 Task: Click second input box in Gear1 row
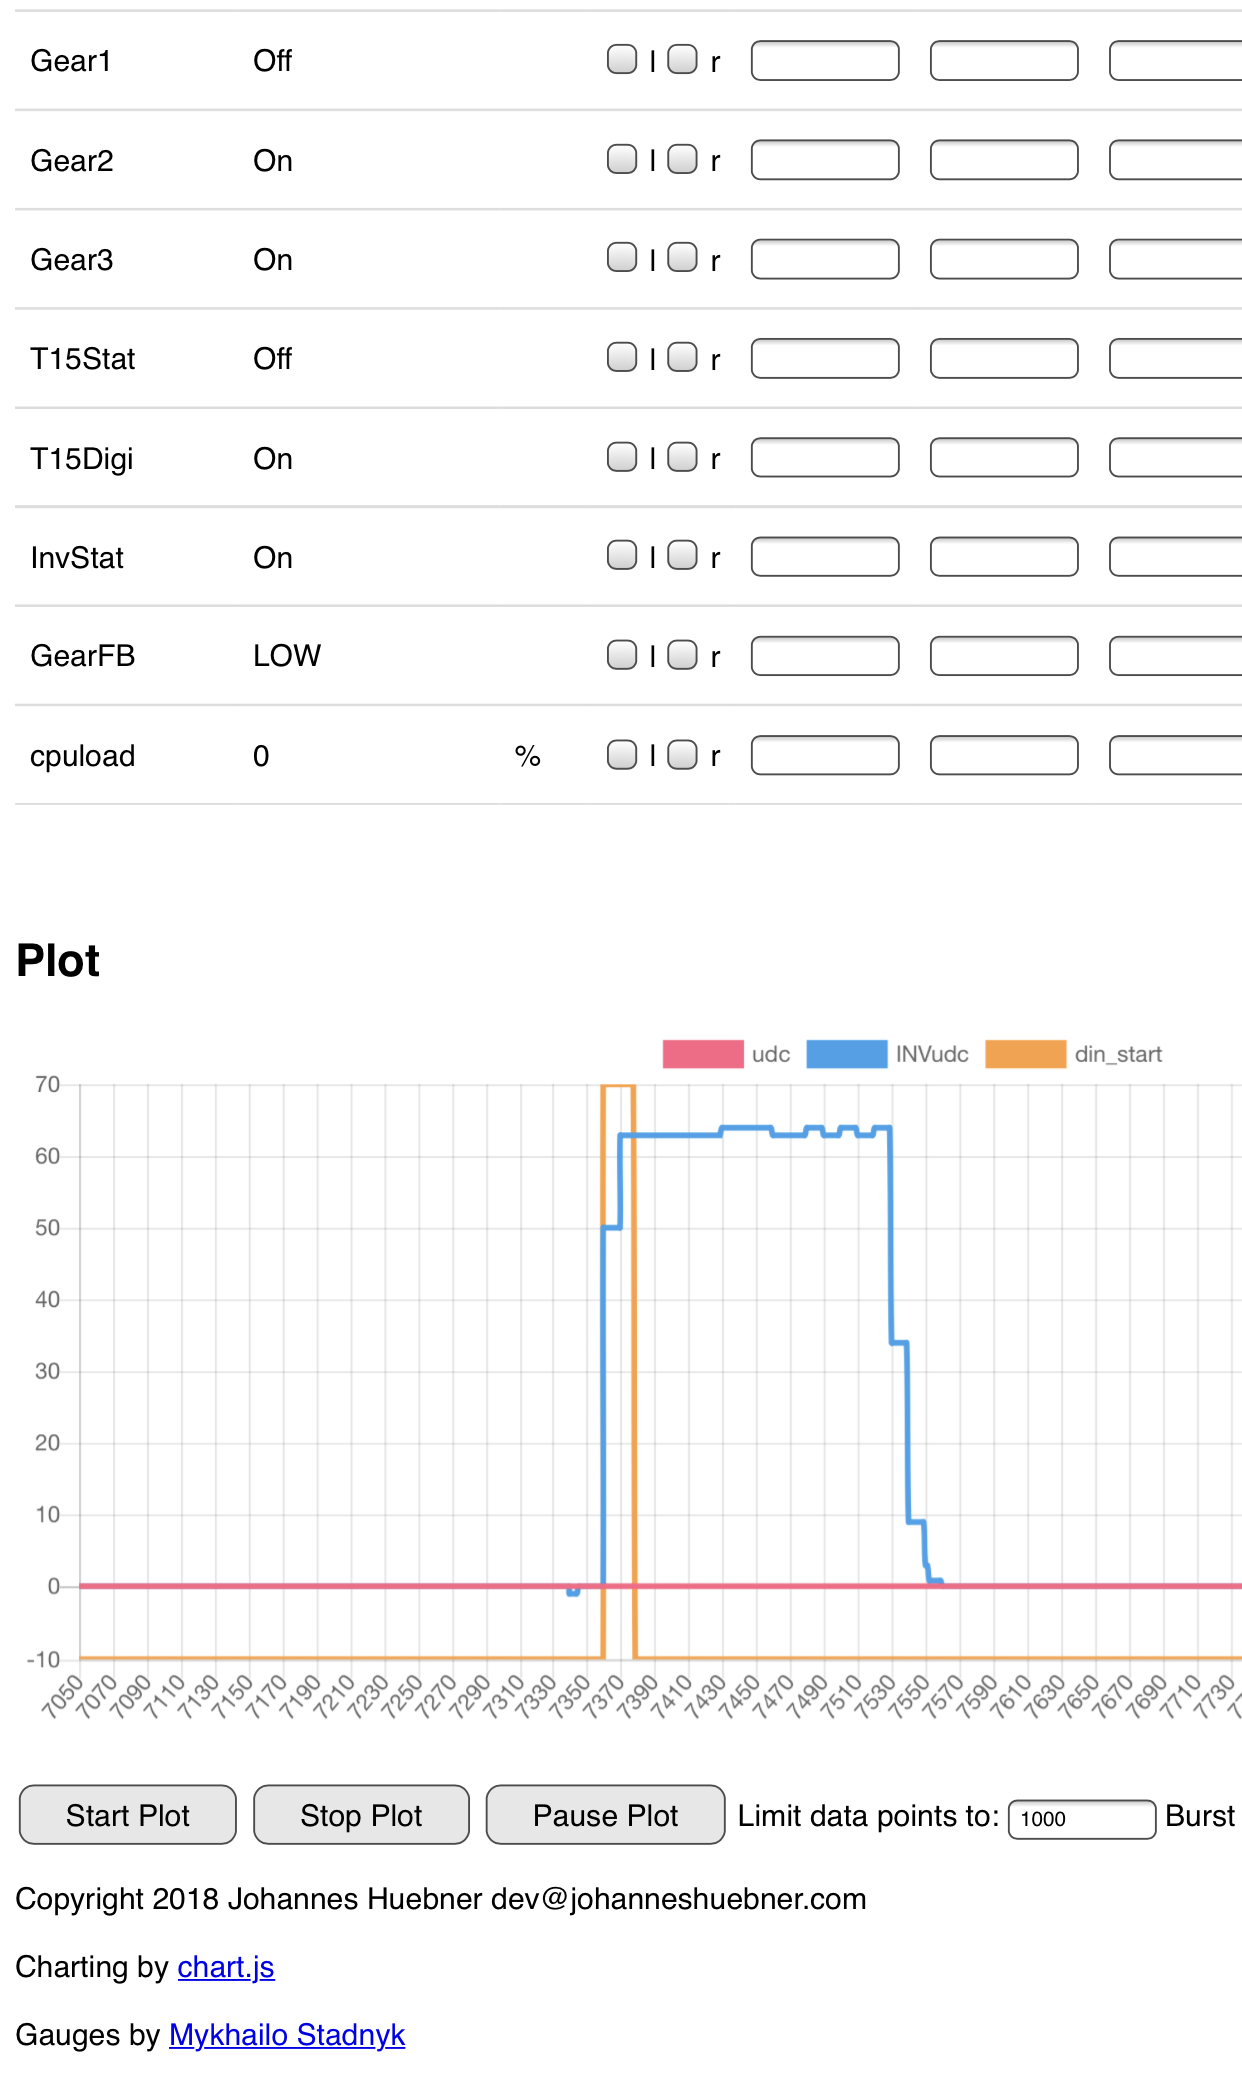(x=1004, y=60)
